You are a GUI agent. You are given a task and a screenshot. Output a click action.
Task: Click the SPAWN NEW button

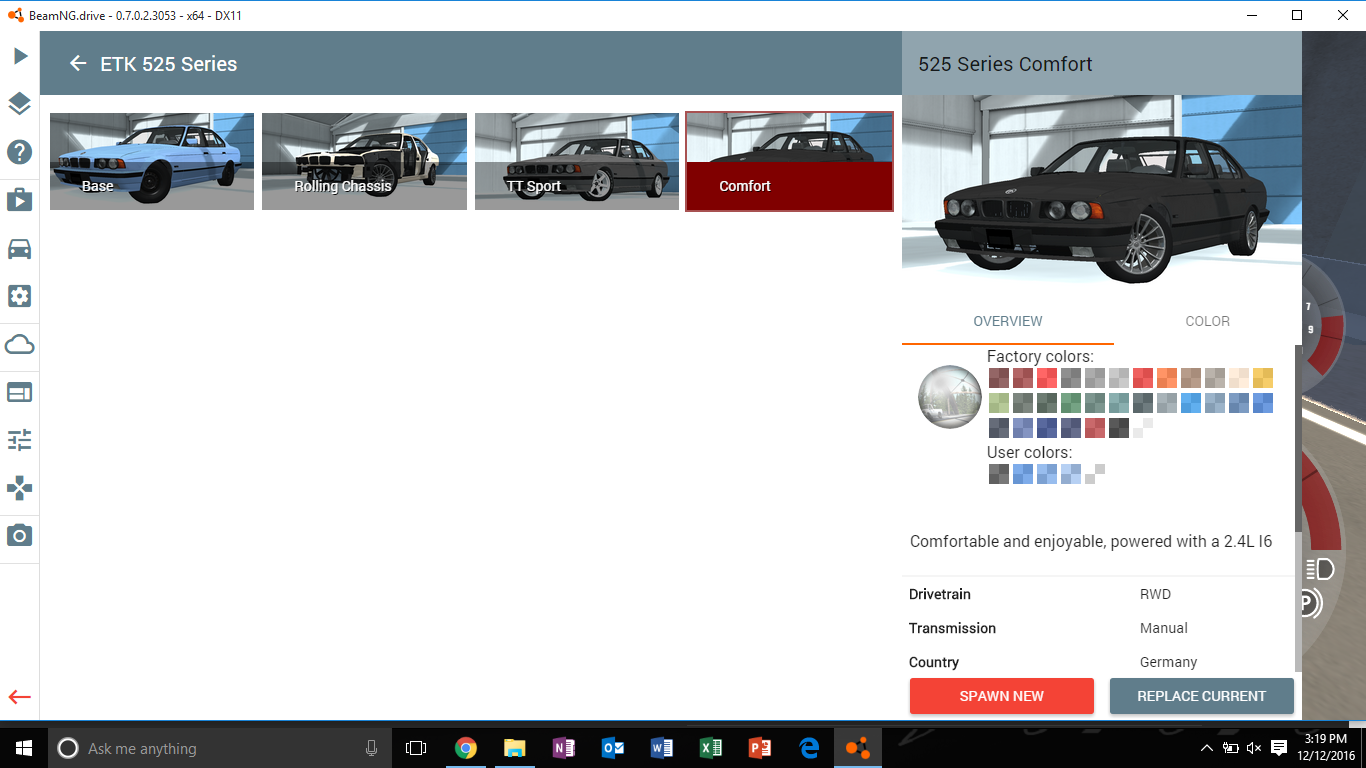click(1002, 696)
